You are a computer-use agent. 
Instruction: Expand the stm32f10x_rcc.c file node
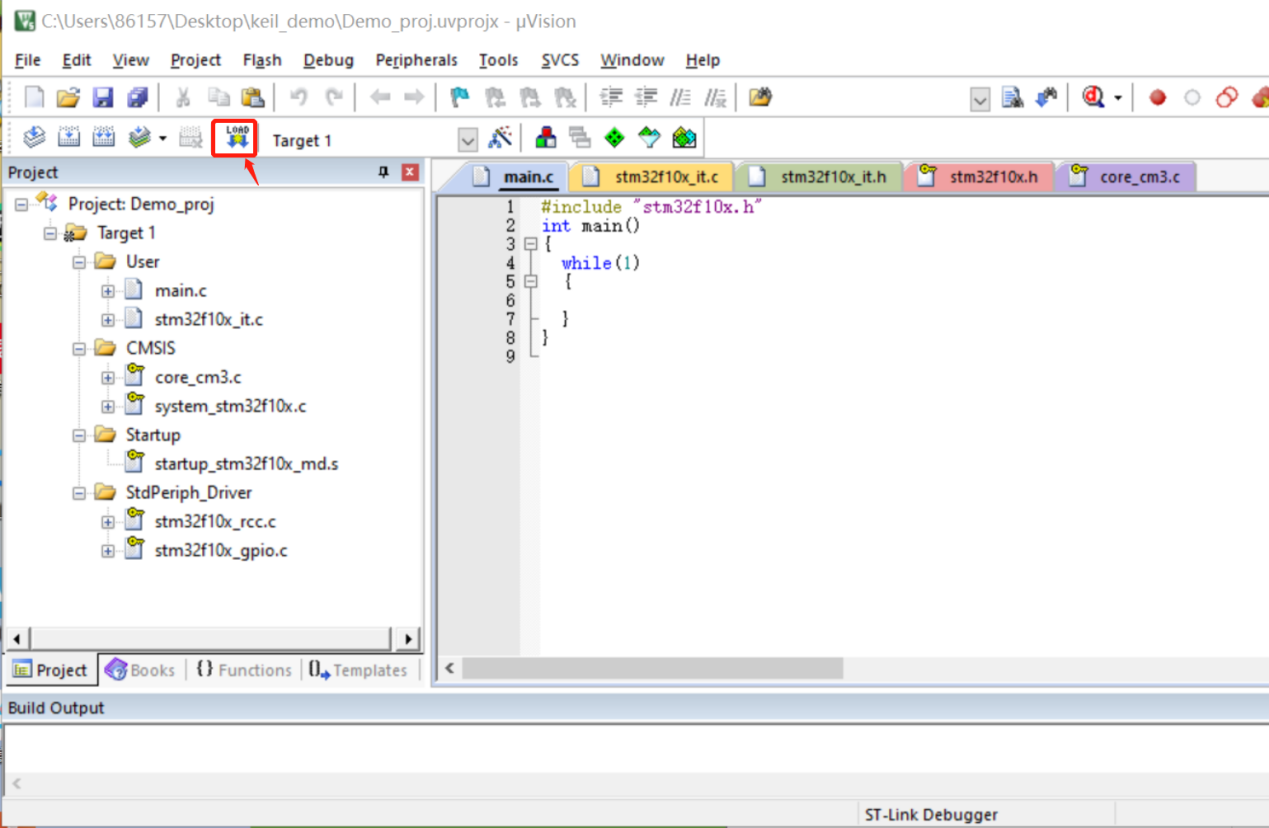click(x=108, y=522)
